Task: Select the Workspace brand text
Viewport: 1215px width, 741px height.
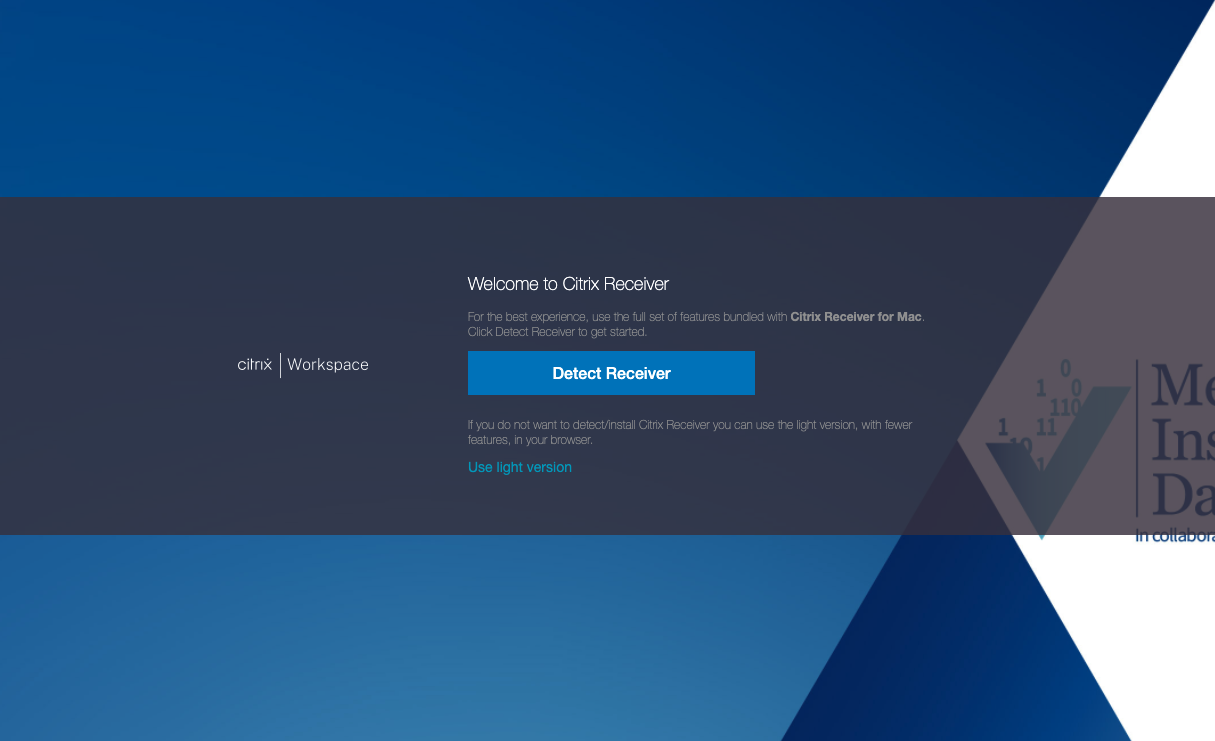Action: (328, 365)
